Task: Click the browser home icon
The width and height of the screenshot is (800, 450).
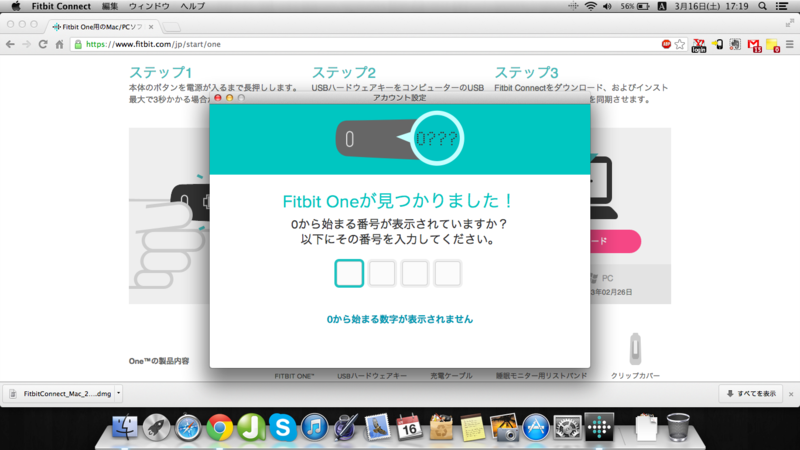Action: tap(59, 44)
